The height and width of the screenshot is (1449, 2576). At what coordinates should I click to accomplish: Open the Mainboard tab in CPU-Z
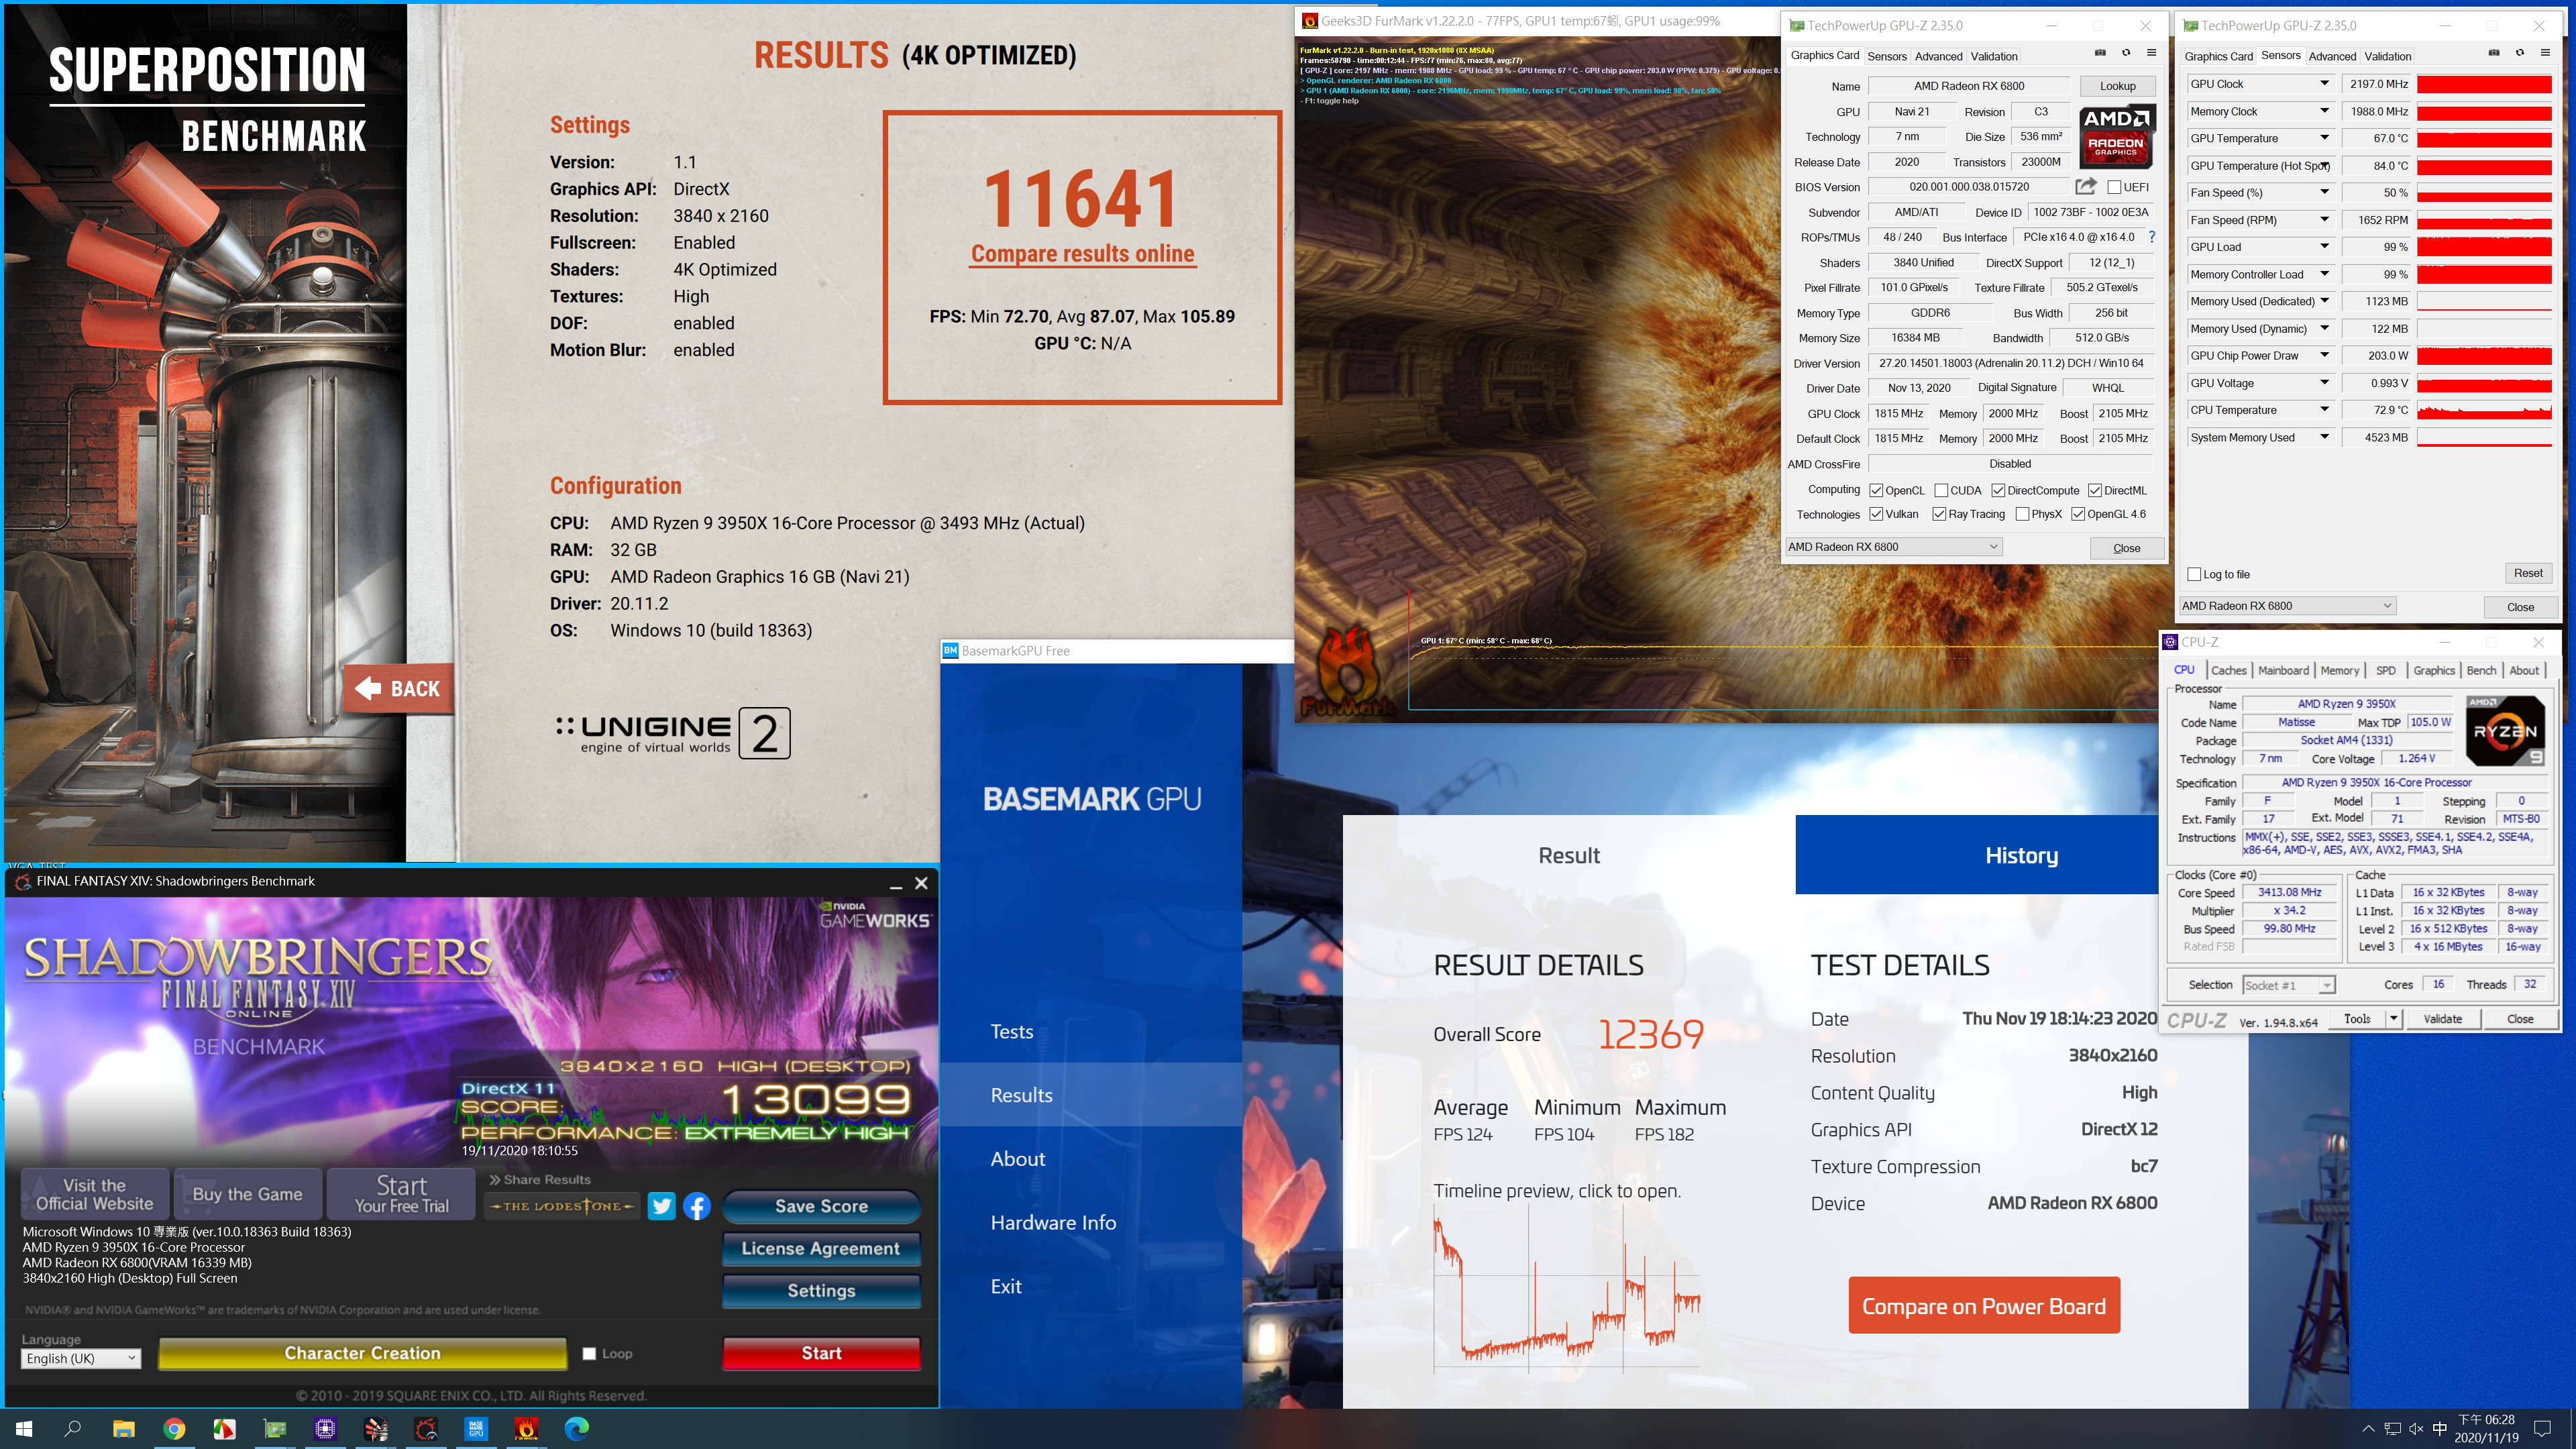click(x=2283, y=670)
